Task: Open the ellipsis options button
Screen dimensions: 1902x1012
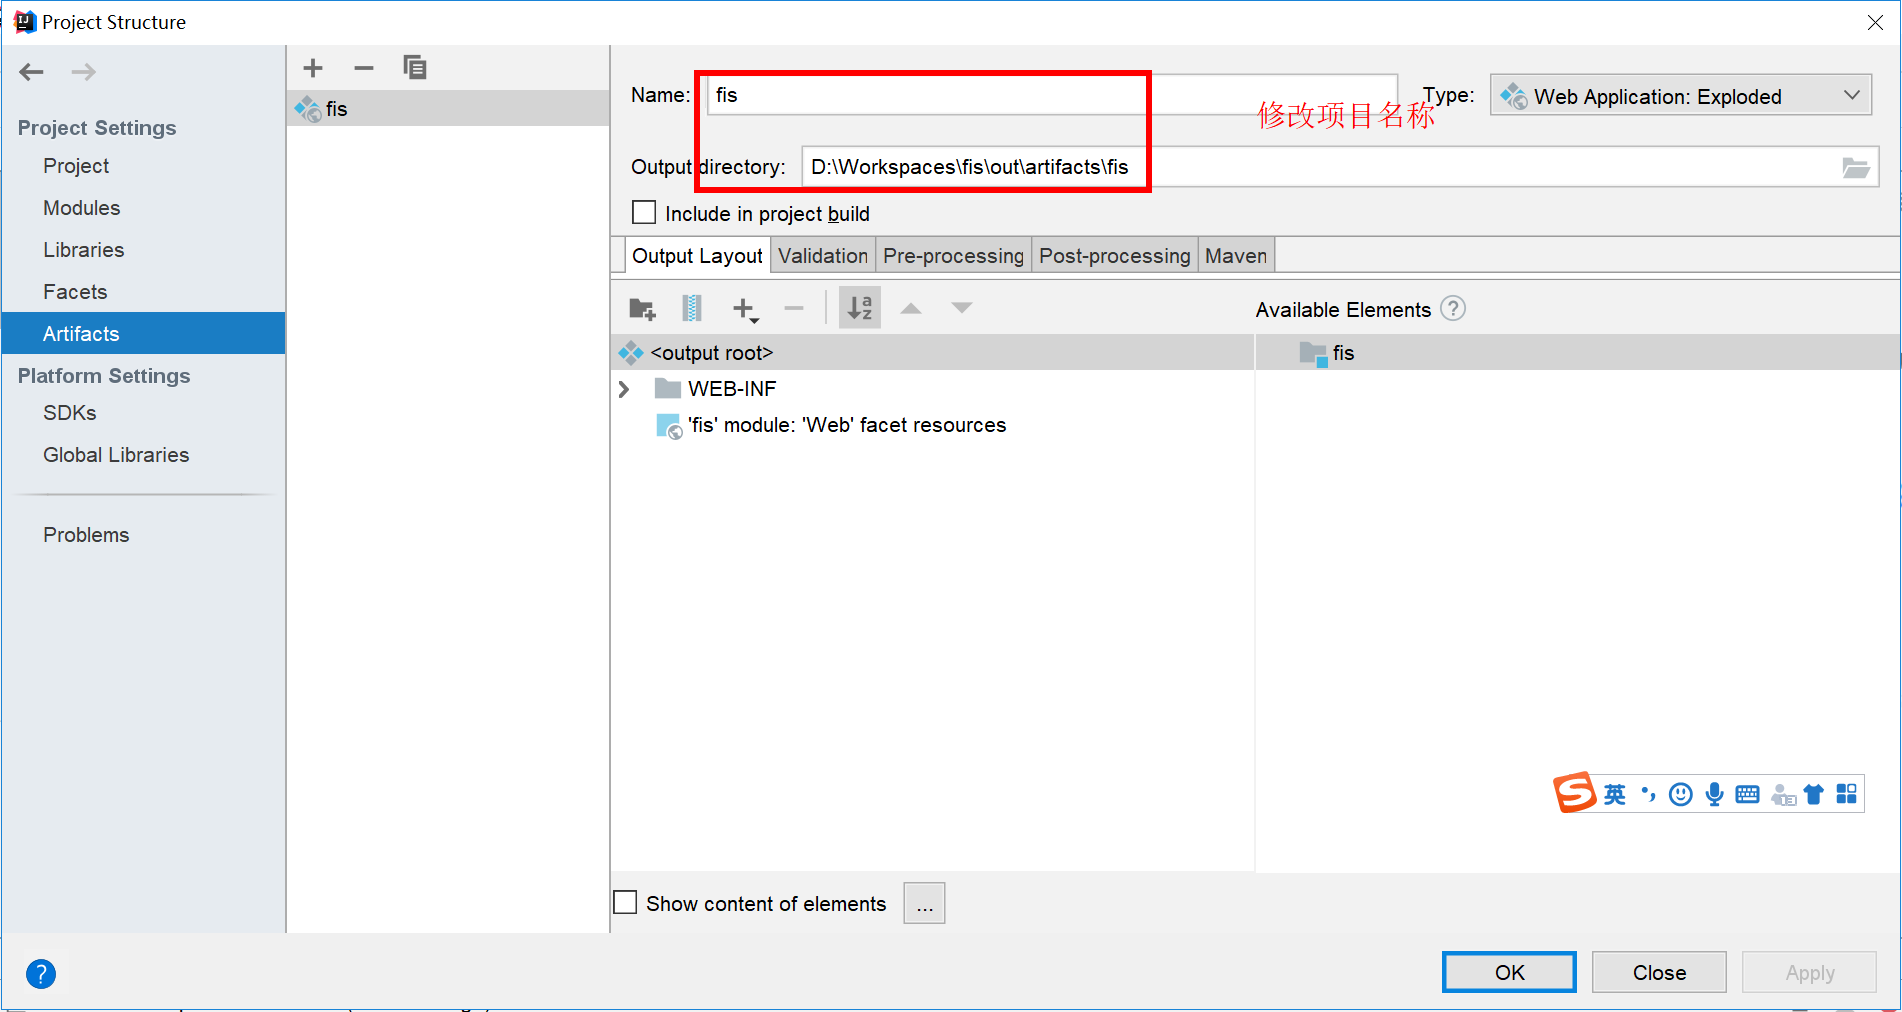Action: click(924, 903)
